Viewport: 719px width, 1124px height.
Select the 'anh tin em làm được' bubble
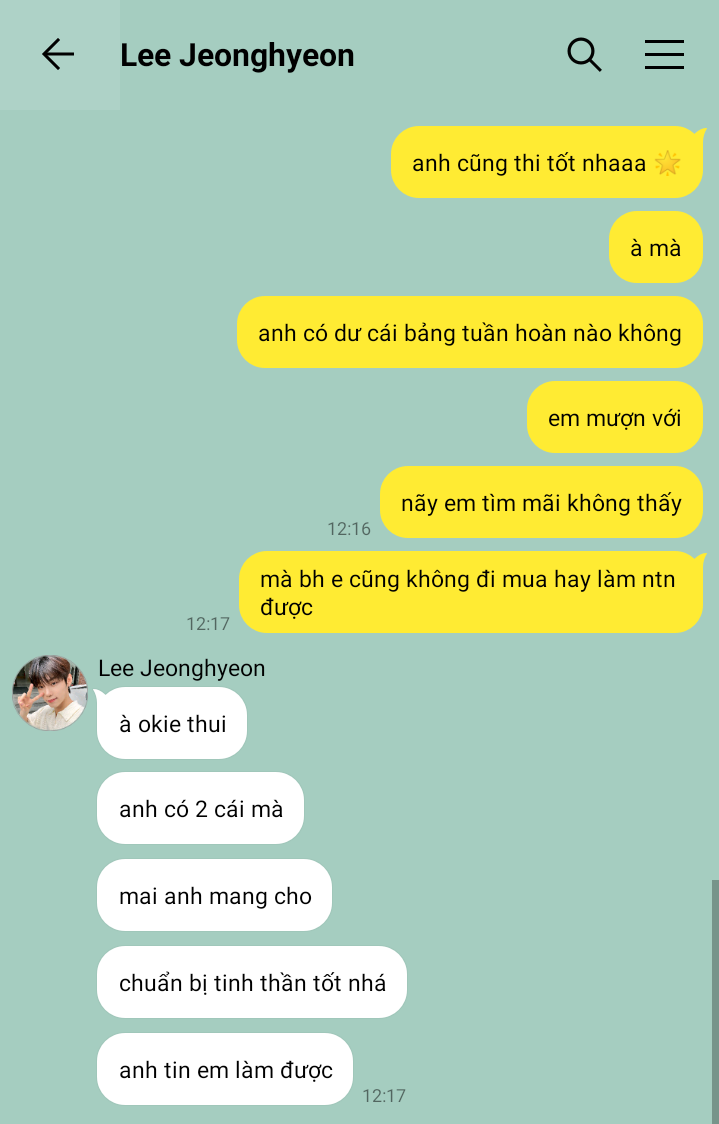pos(225,1070)
